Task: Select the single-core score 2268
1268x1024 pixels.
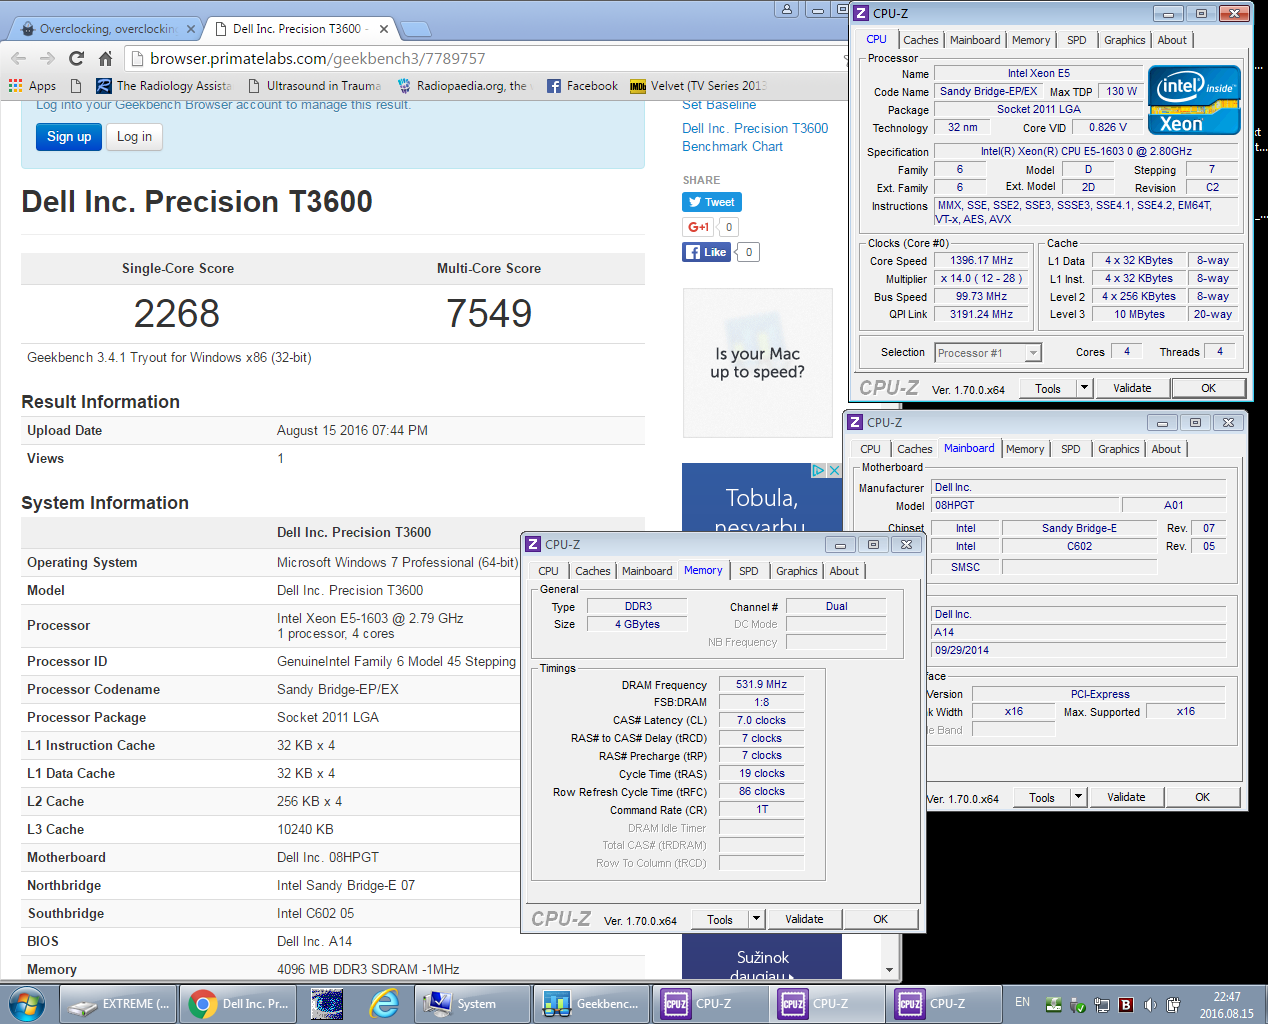Action: pos(177,313)
